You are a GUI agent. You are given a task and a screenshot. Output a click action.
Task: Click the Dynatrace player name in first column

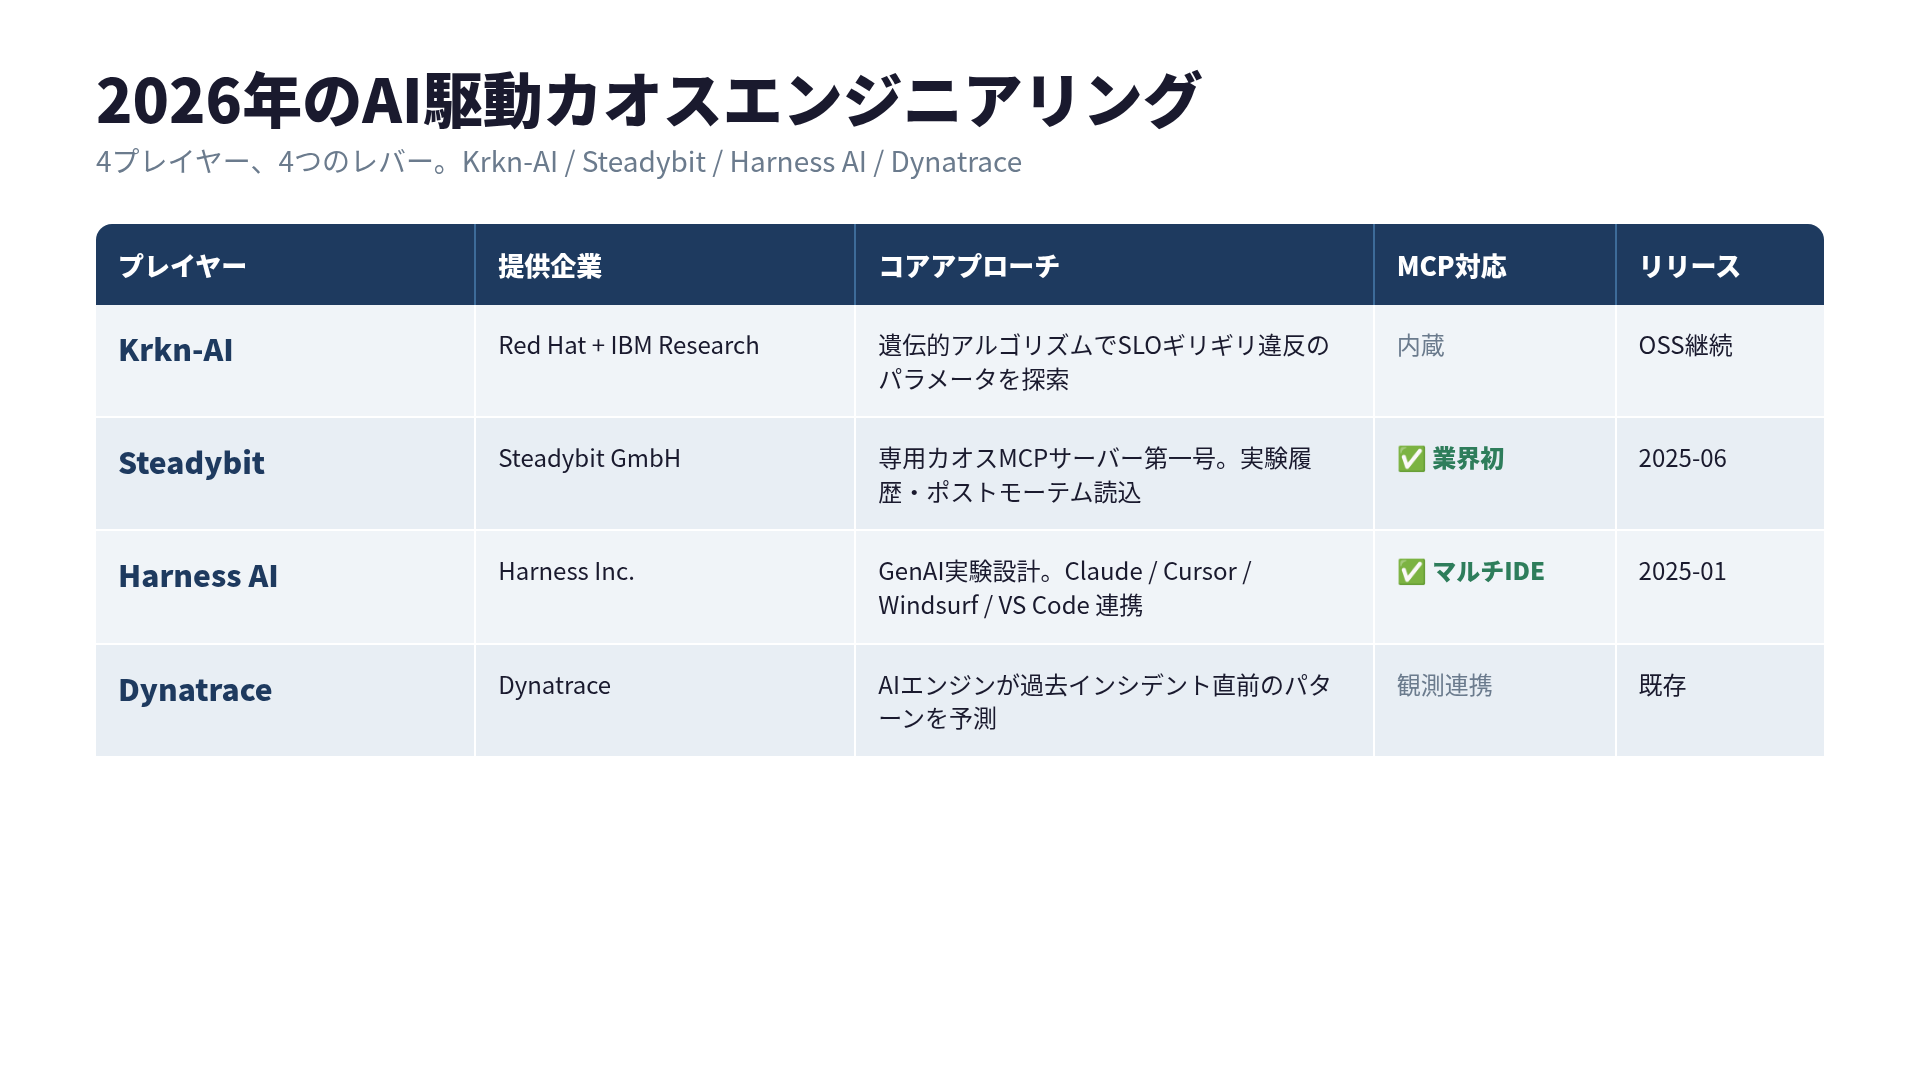195,690
